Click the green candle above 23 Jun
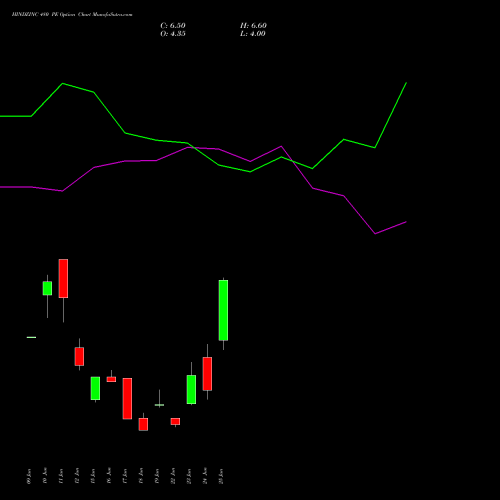The image size is (500, 500). [191, 390]
